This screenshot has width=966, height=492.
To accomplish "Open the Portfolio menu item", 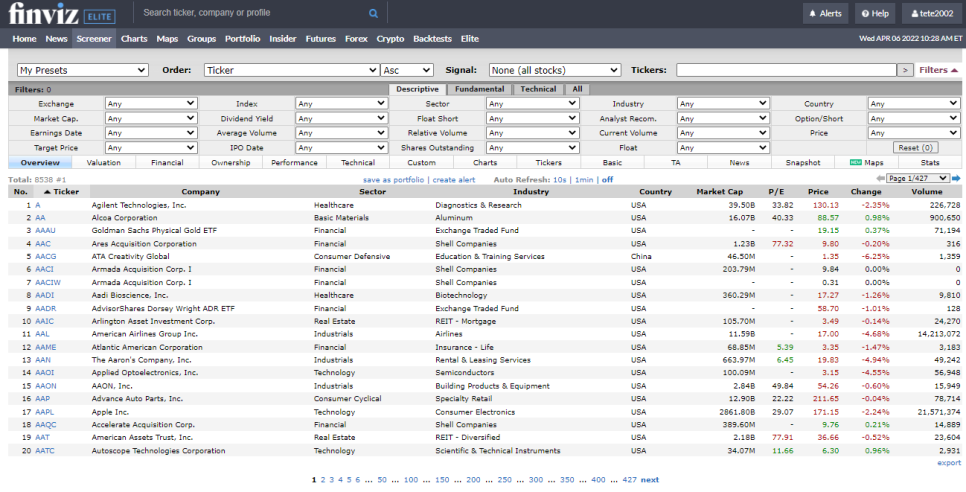I will coord(242,39).
